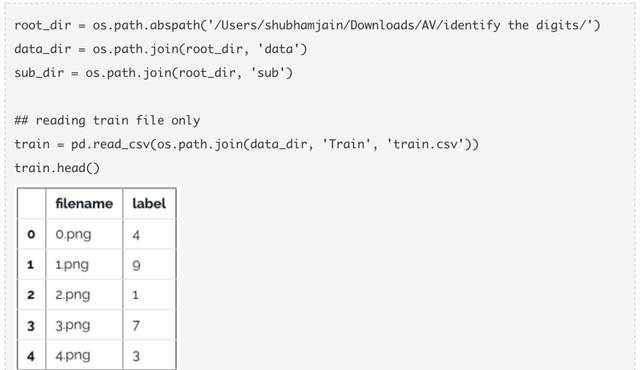640x370 pixels.
Task: Select the label column header
Action: [149, 203]
